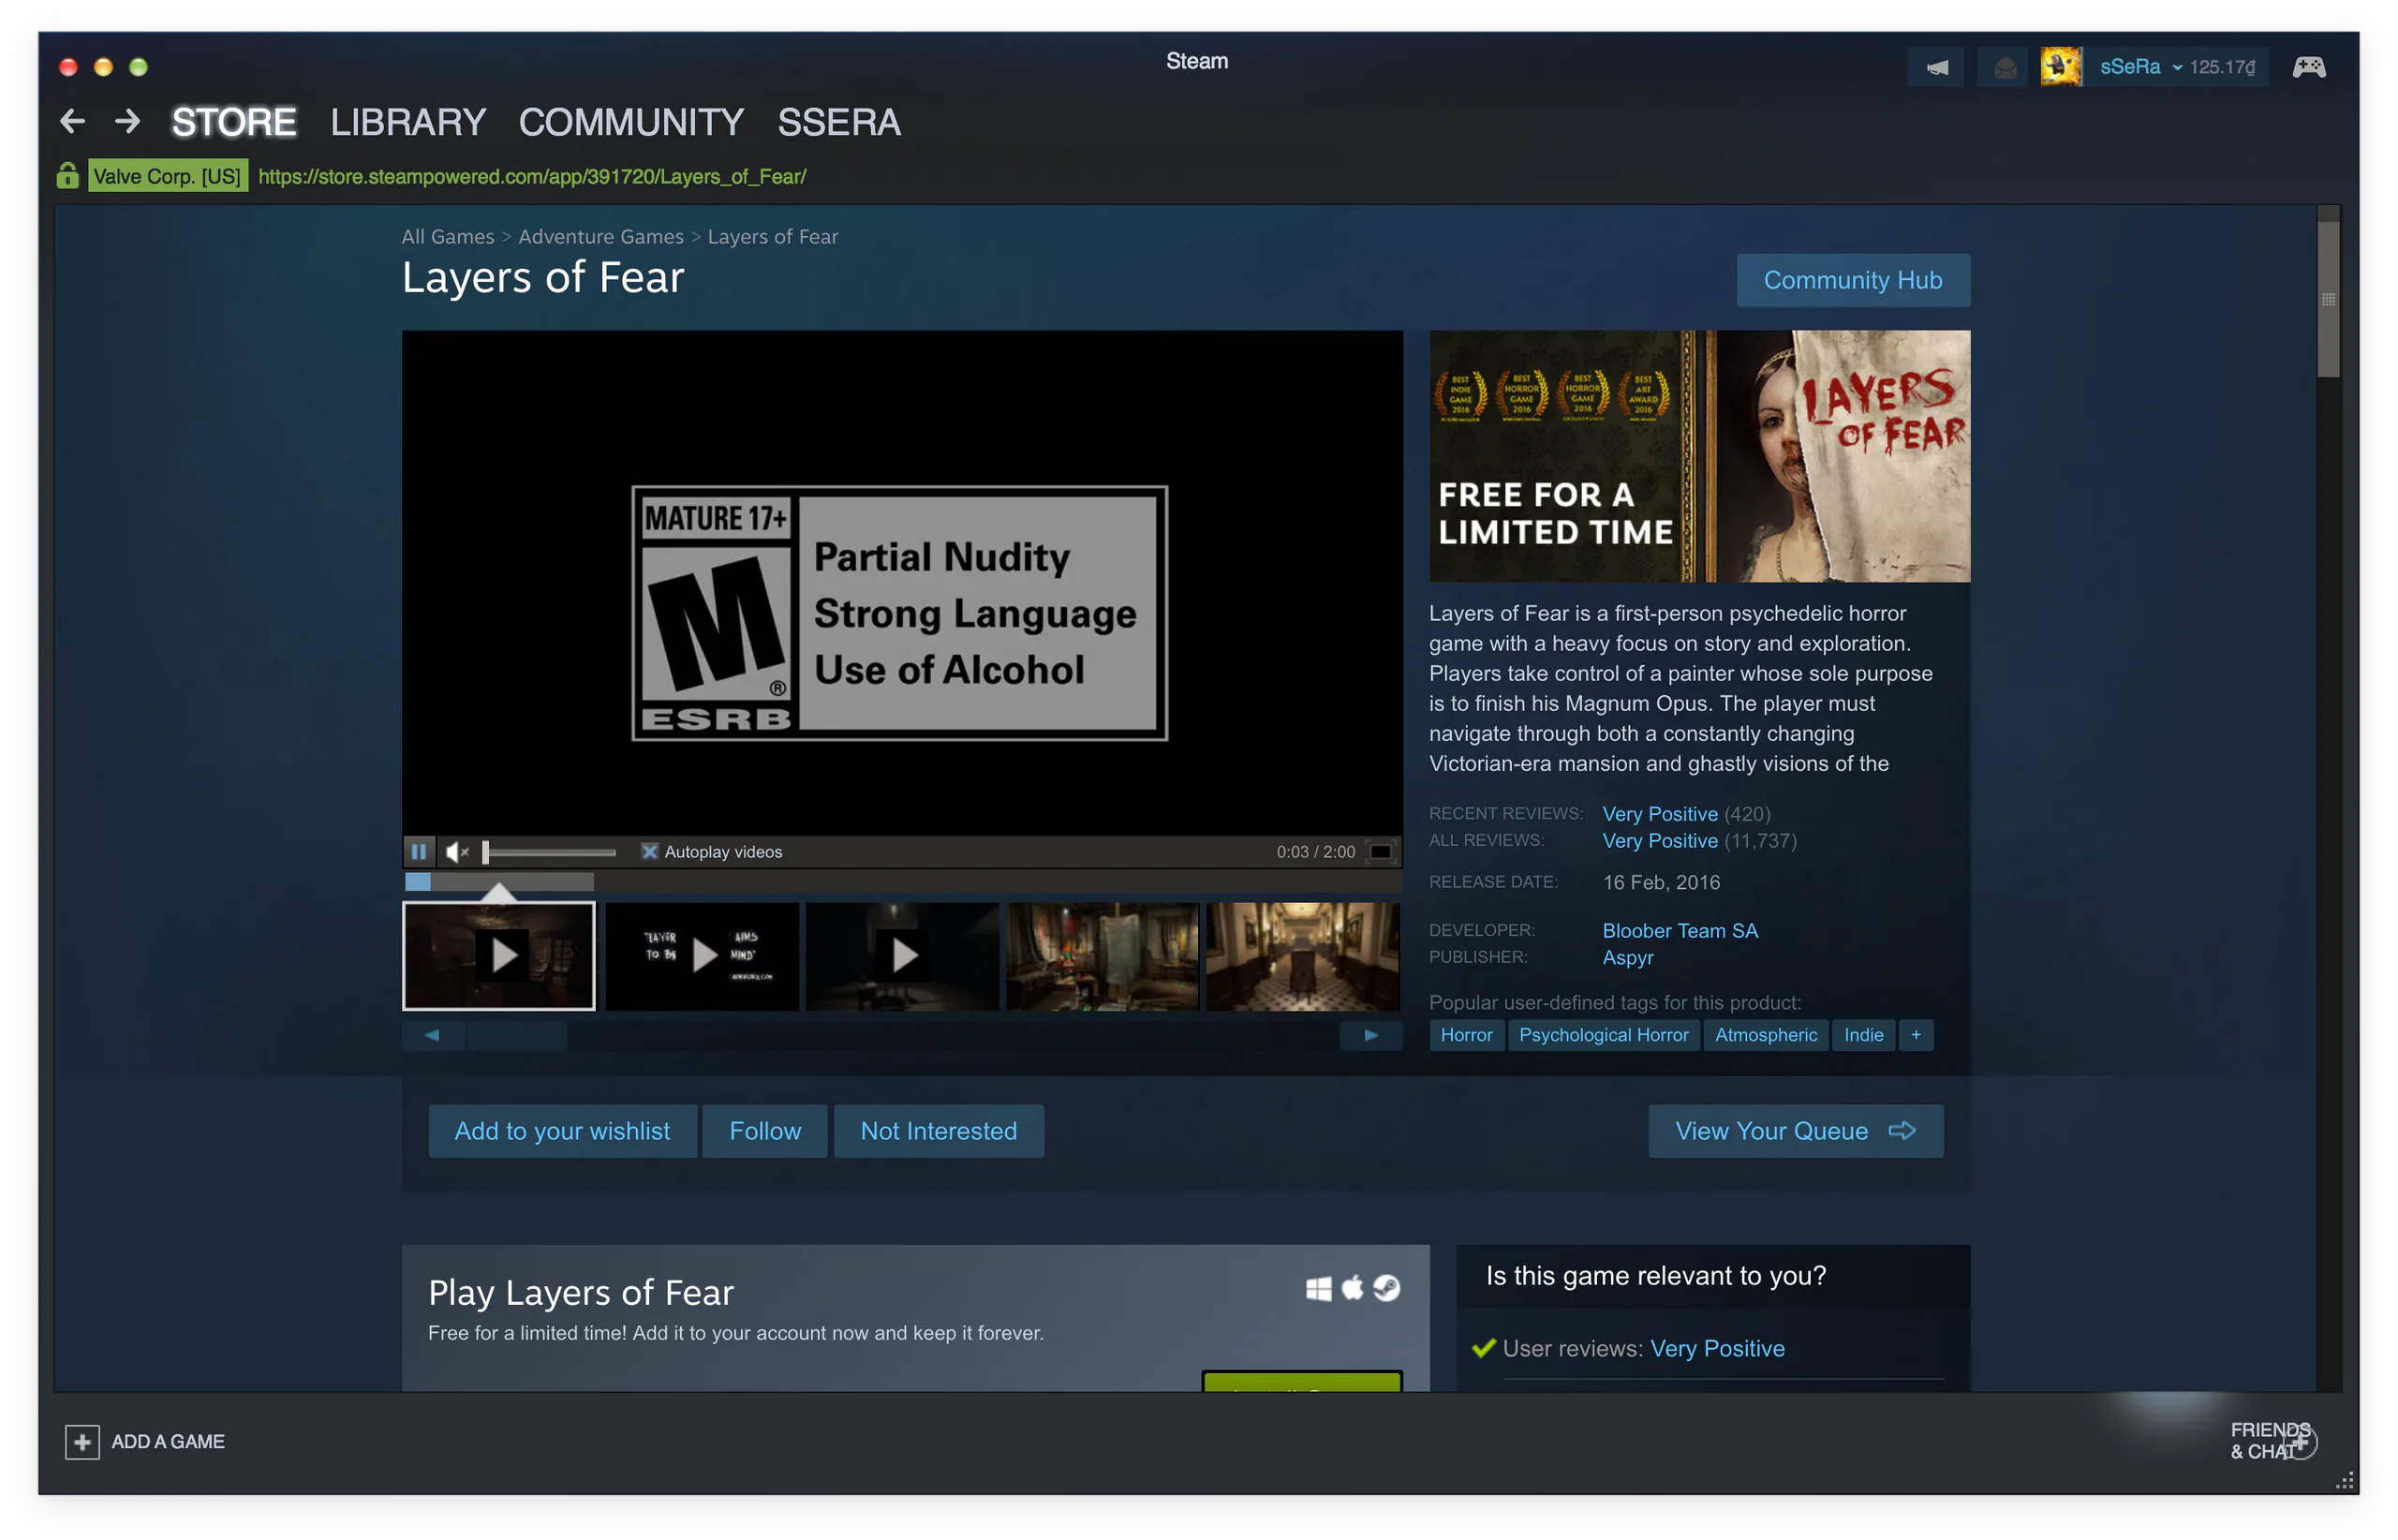Open the announcements megaphone icon
This screenshot has width=2398, height=1540.
point(1937,67)
